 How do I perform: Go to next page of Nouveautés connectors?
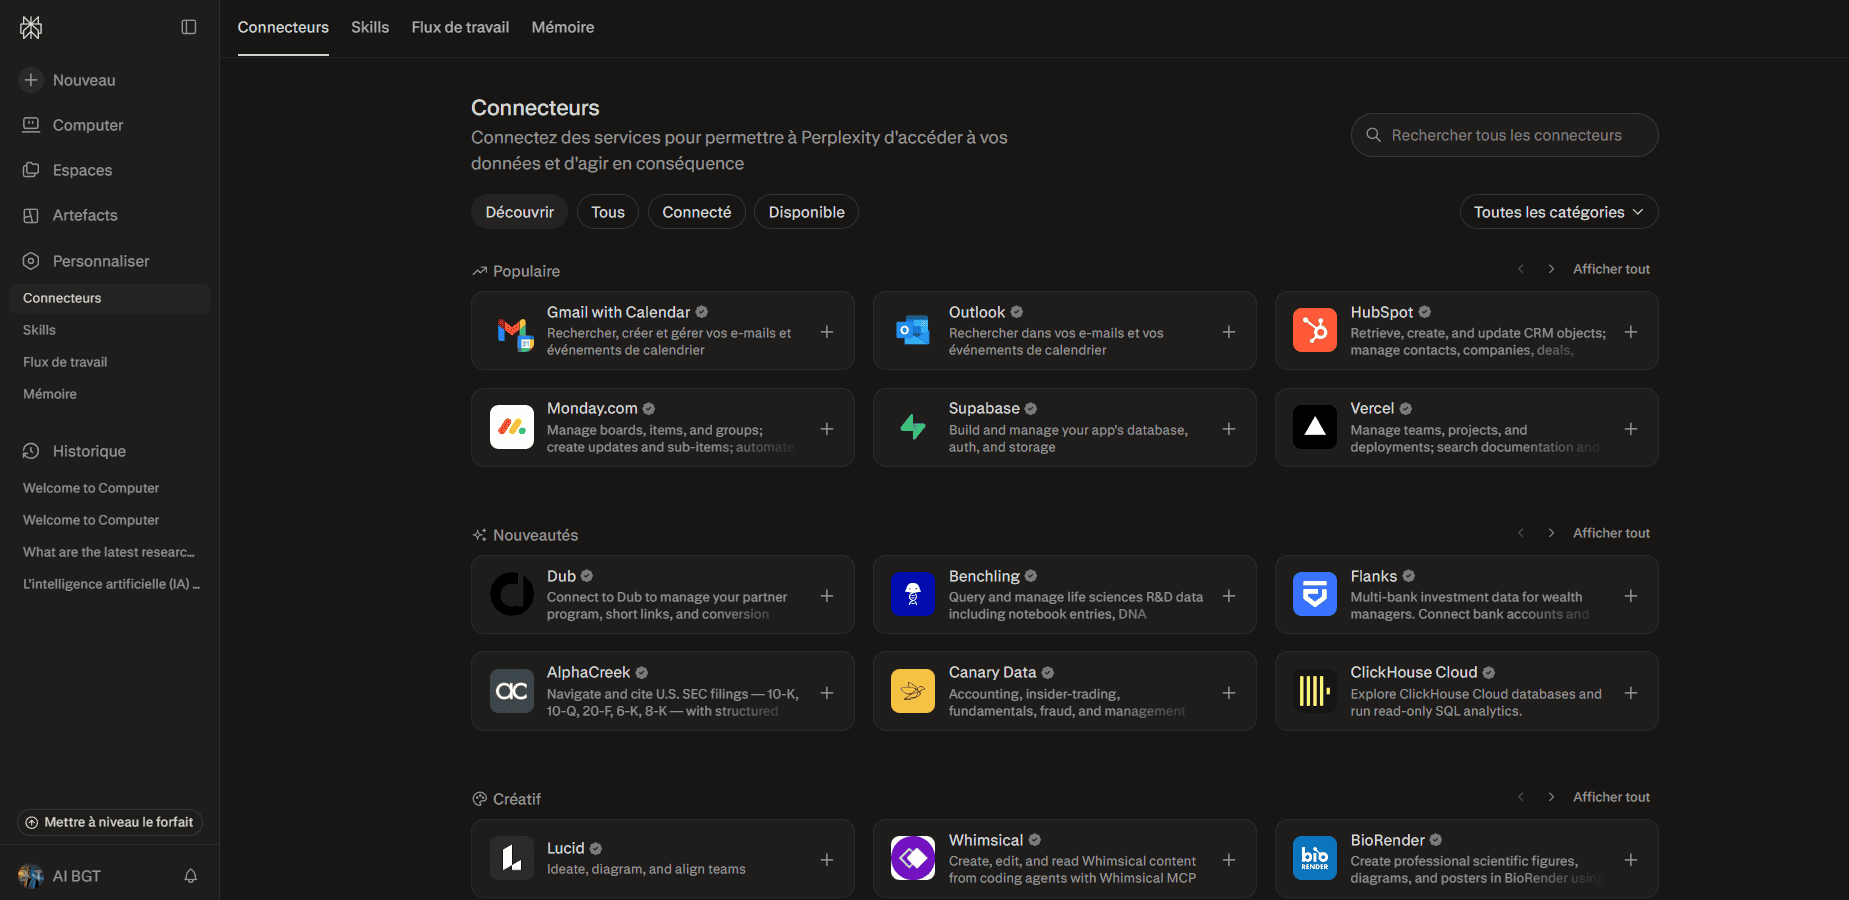tap(1551, 533)
